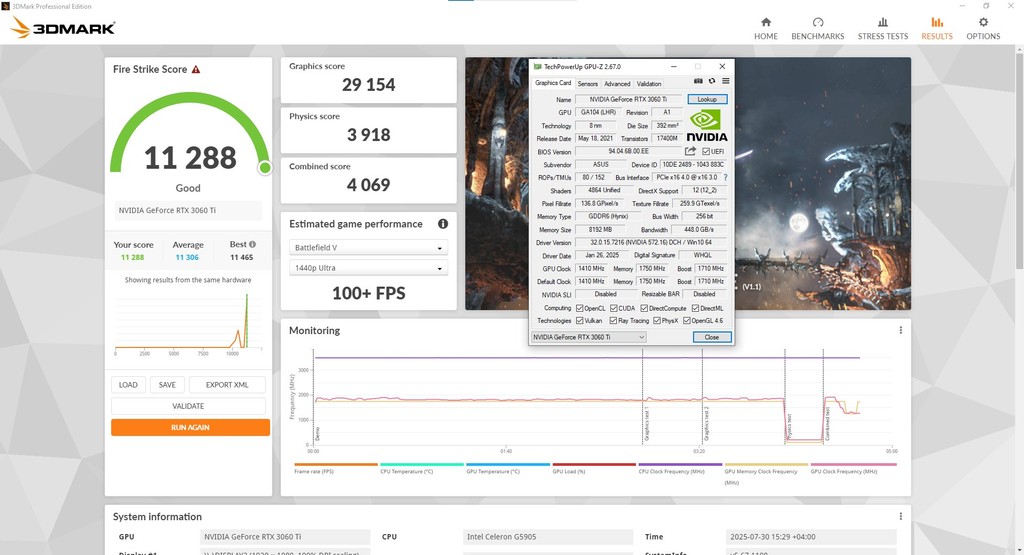Toggle the GPU Temperature legend color
This screenshot has height=555, width=1024.
508,464
